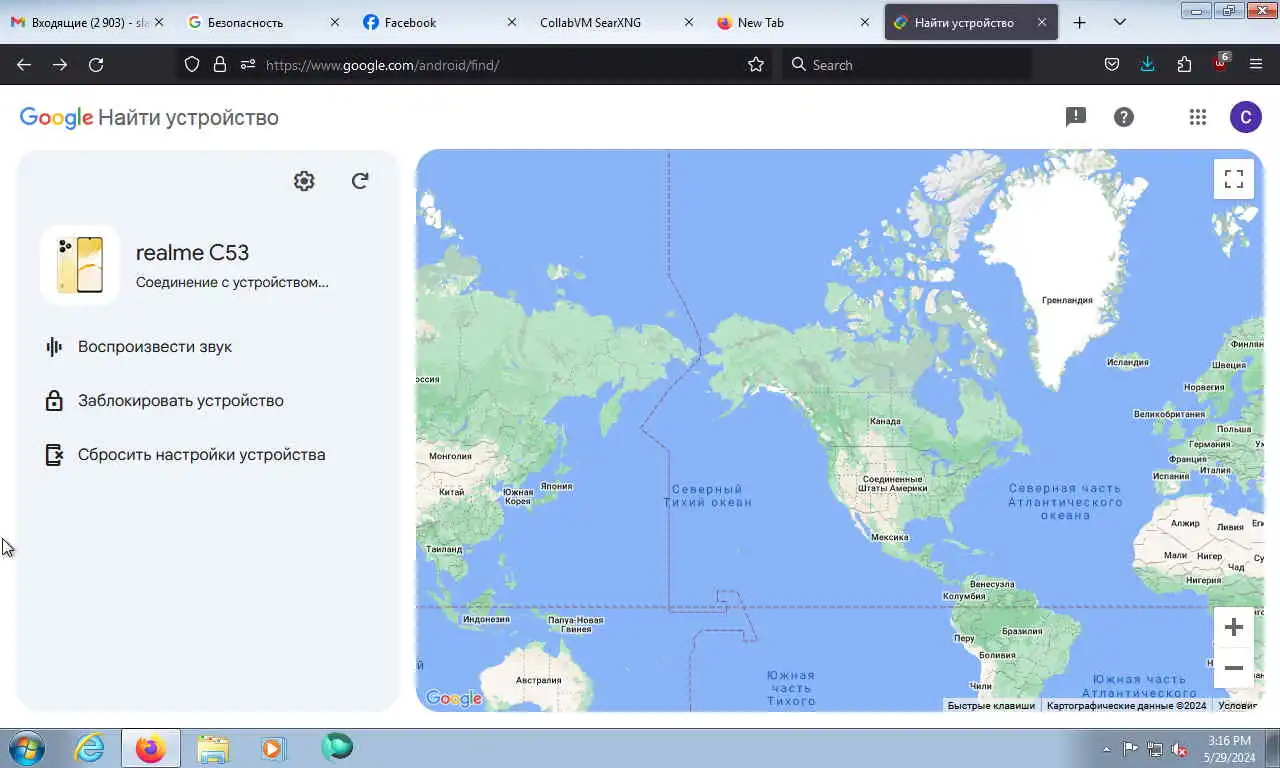This screenshot has width=1280, height=768.
Task: Open Windows Media Player taskbar icon
Action: pos(273,748)
